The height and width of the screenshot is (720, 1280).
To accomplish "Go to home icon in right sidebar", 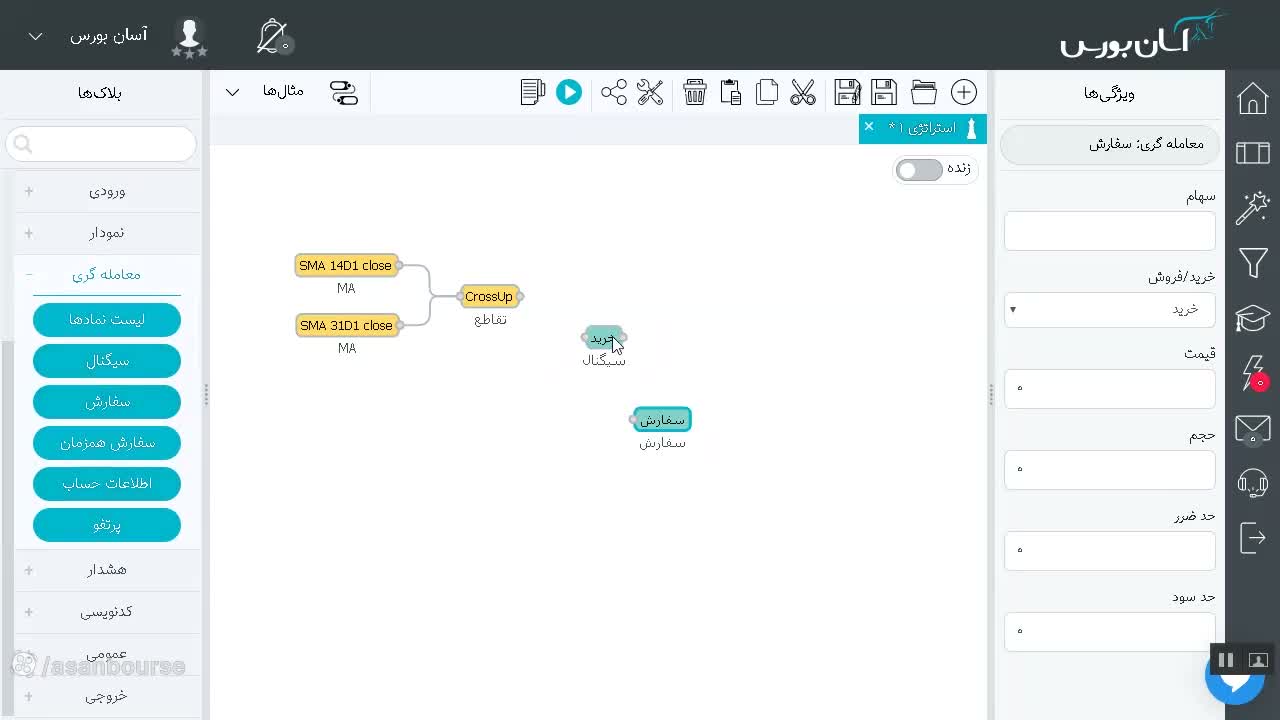I will pos(1253,99).
